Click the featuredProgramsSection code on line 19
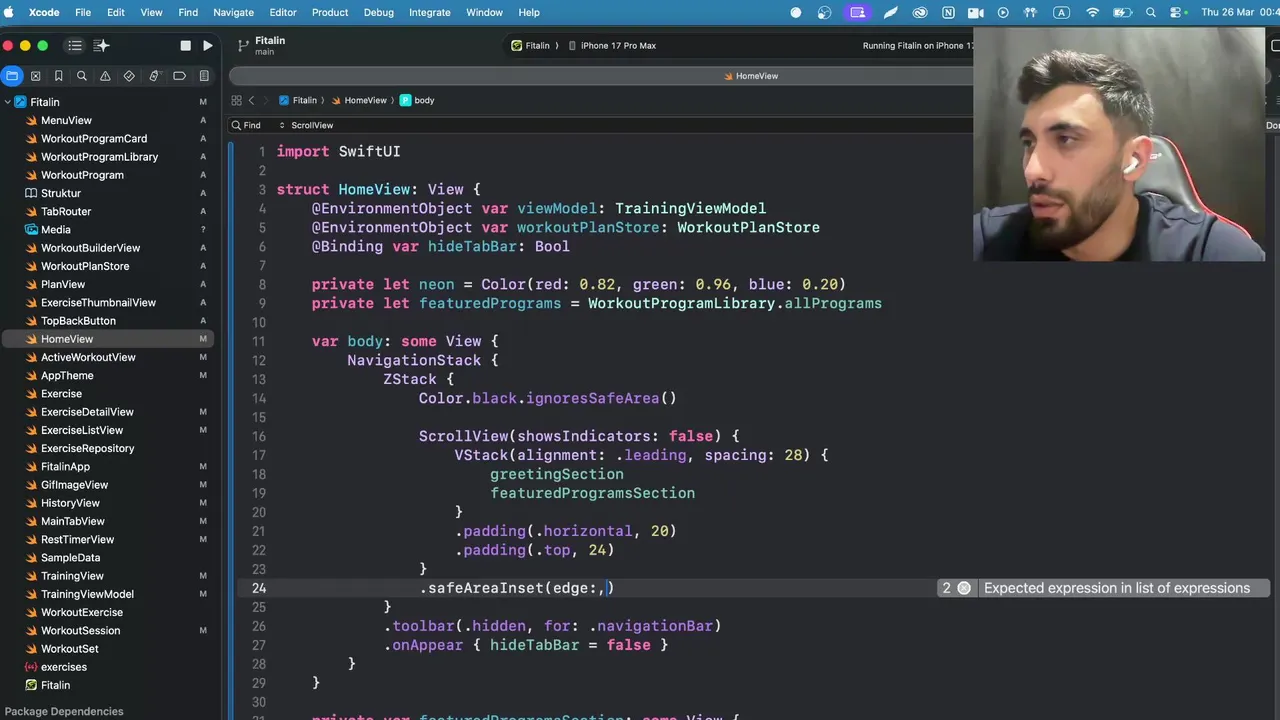Screen dimensions: 1280x720 592,493
